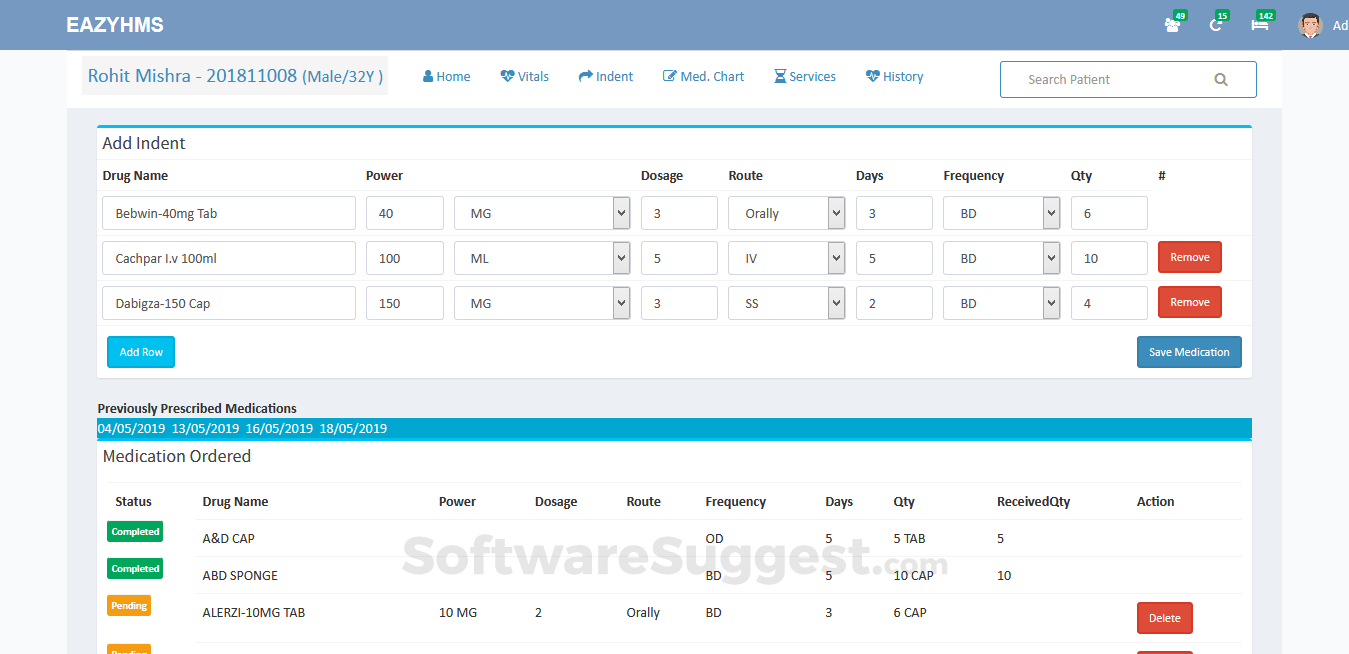Open the Services menu item
Viewport: 1349px width, 654px height.
tap(804, 77)
